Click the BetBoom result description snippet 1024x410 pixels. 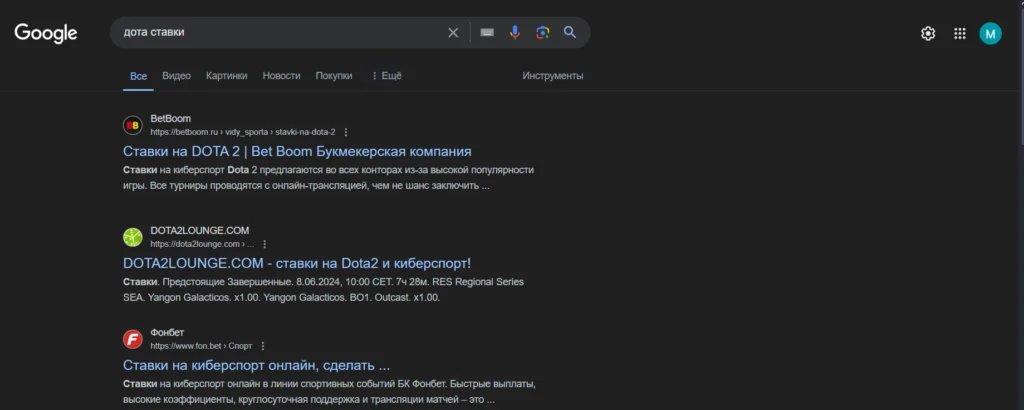[x=328, y=178]
